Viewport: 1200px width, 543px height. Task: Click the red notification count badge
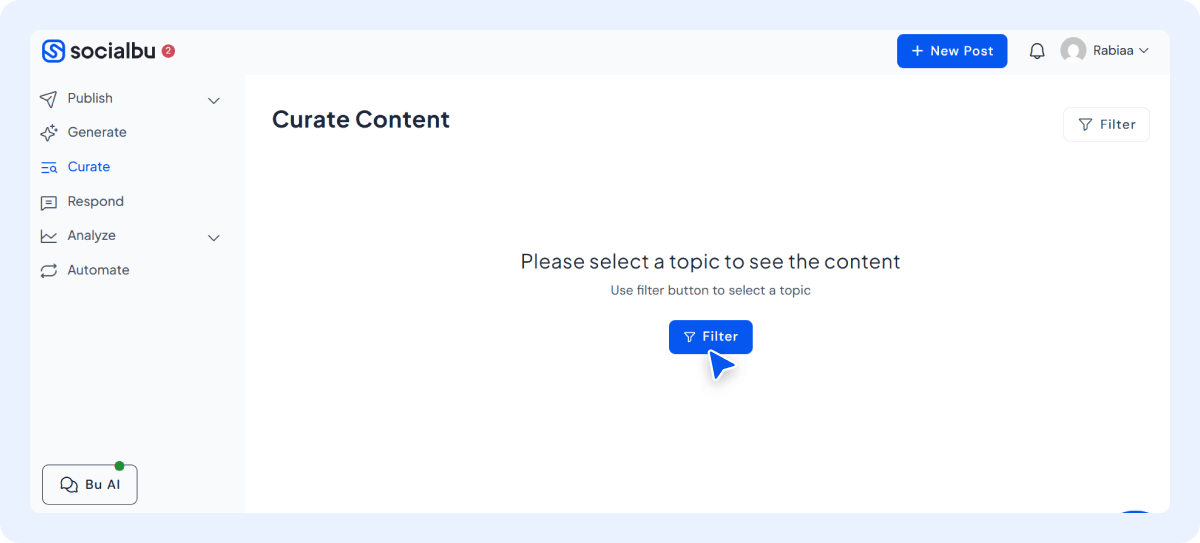click(168, 51)
